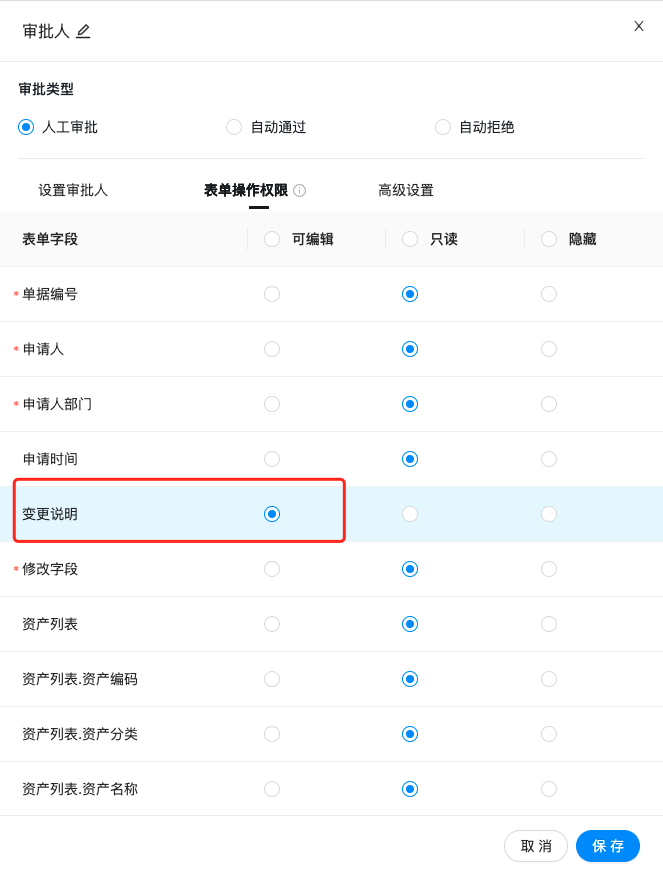Click the info icon next to 表单操作权限
This screenshot has height=873, width=663.
pos(300,190)
